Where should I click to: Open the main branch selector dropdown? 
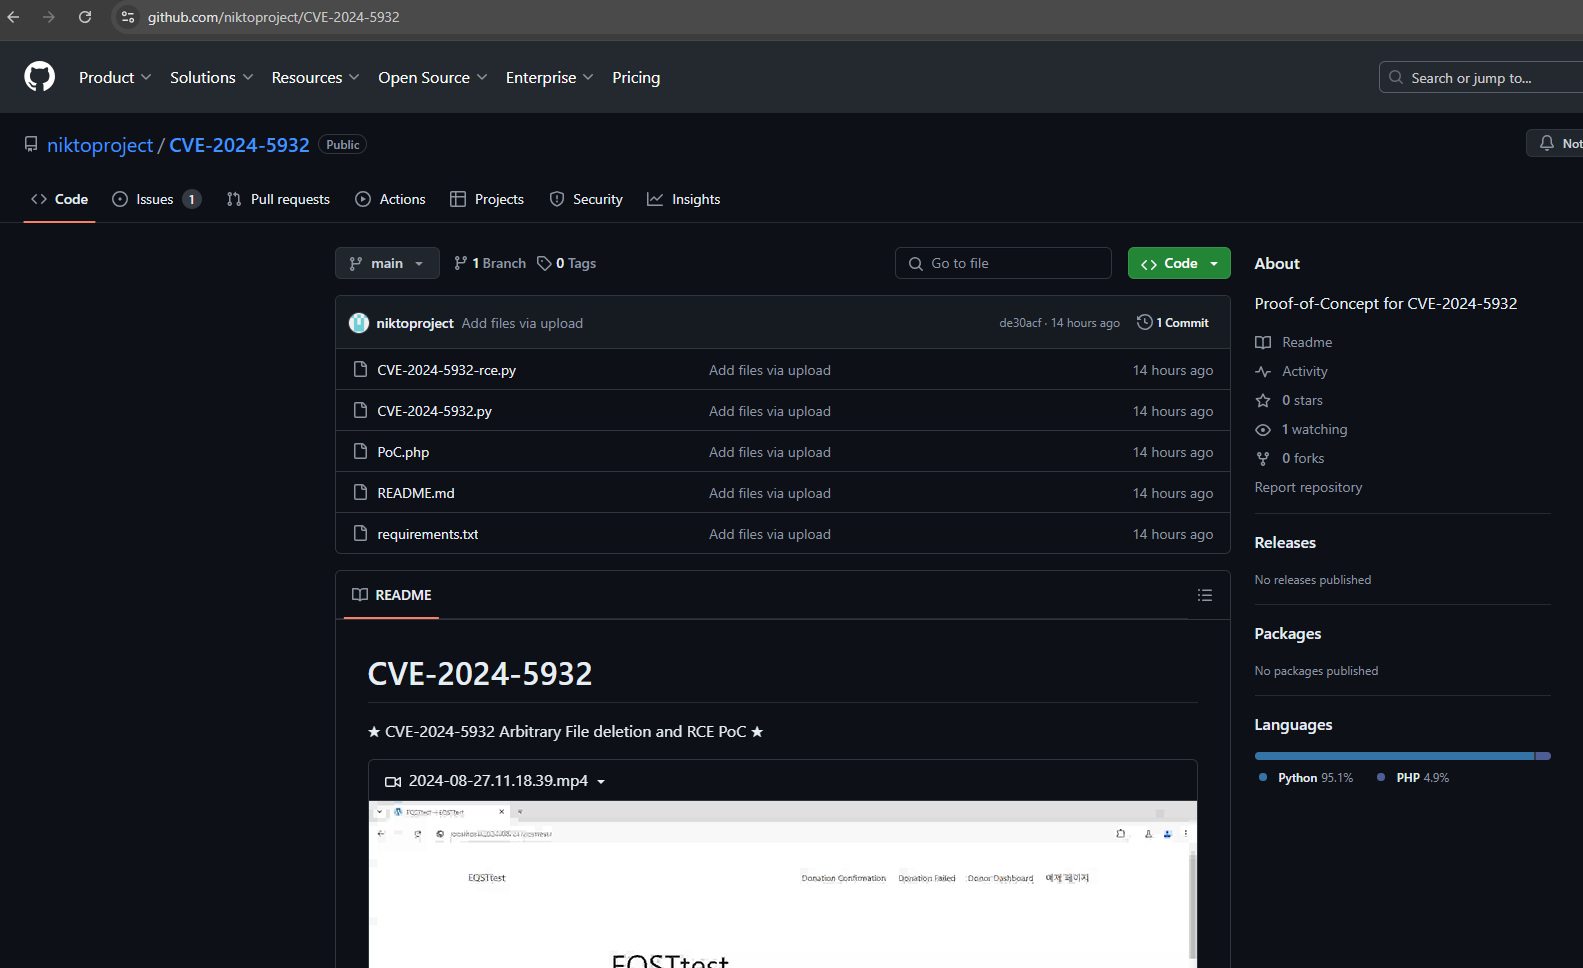387,263
